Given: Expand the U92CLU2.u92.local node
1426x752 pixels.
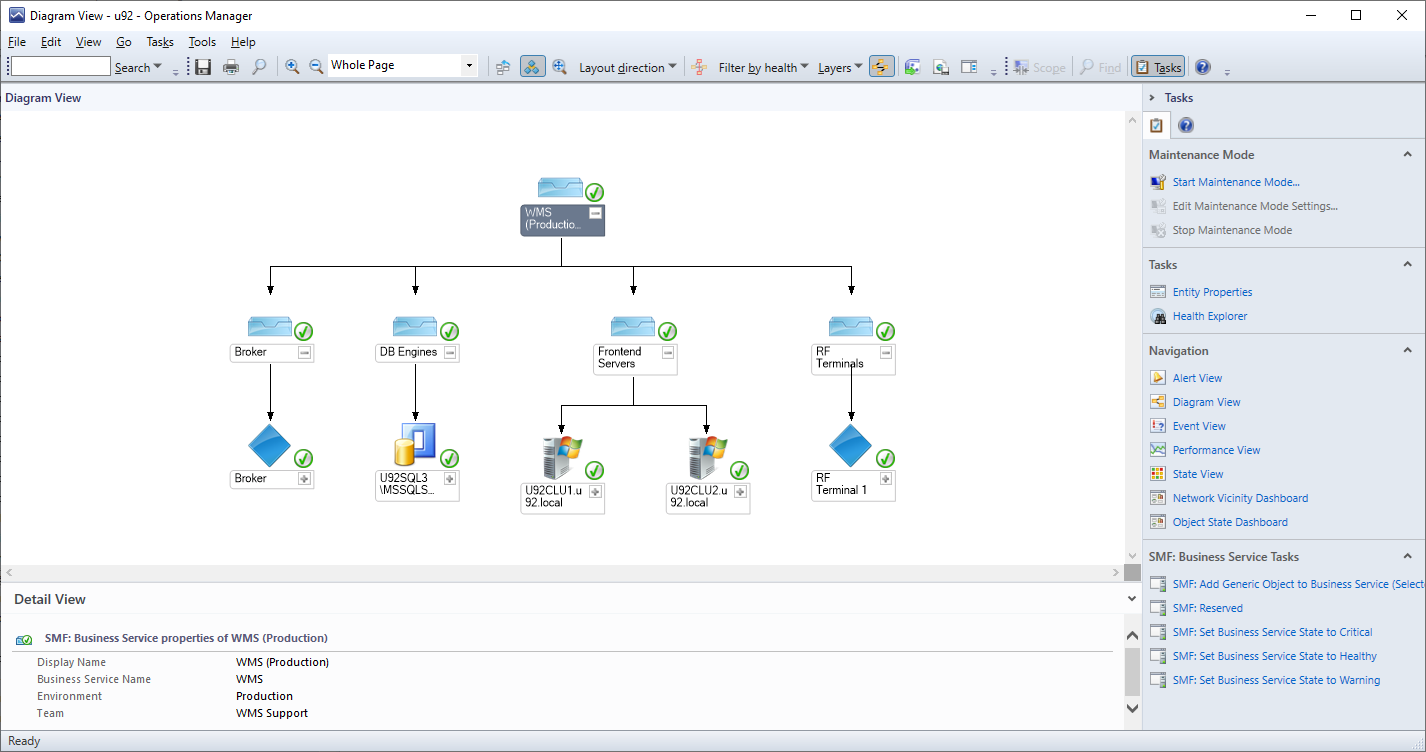Looking at the screenshot, I should 741,491.
